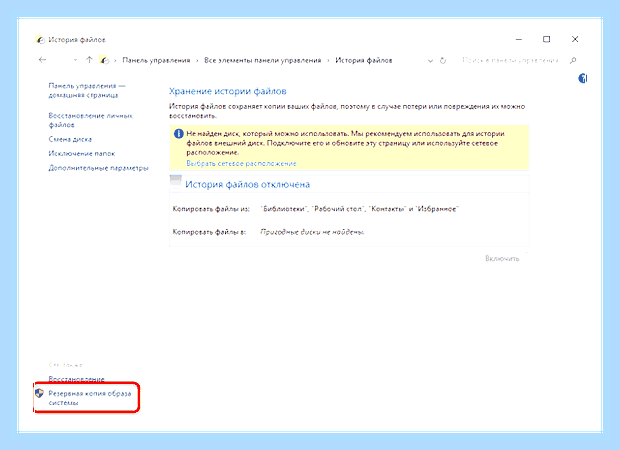Open the Смена диска link
Image resolution: width=620 pixels, height=450 pixels.
70,139
